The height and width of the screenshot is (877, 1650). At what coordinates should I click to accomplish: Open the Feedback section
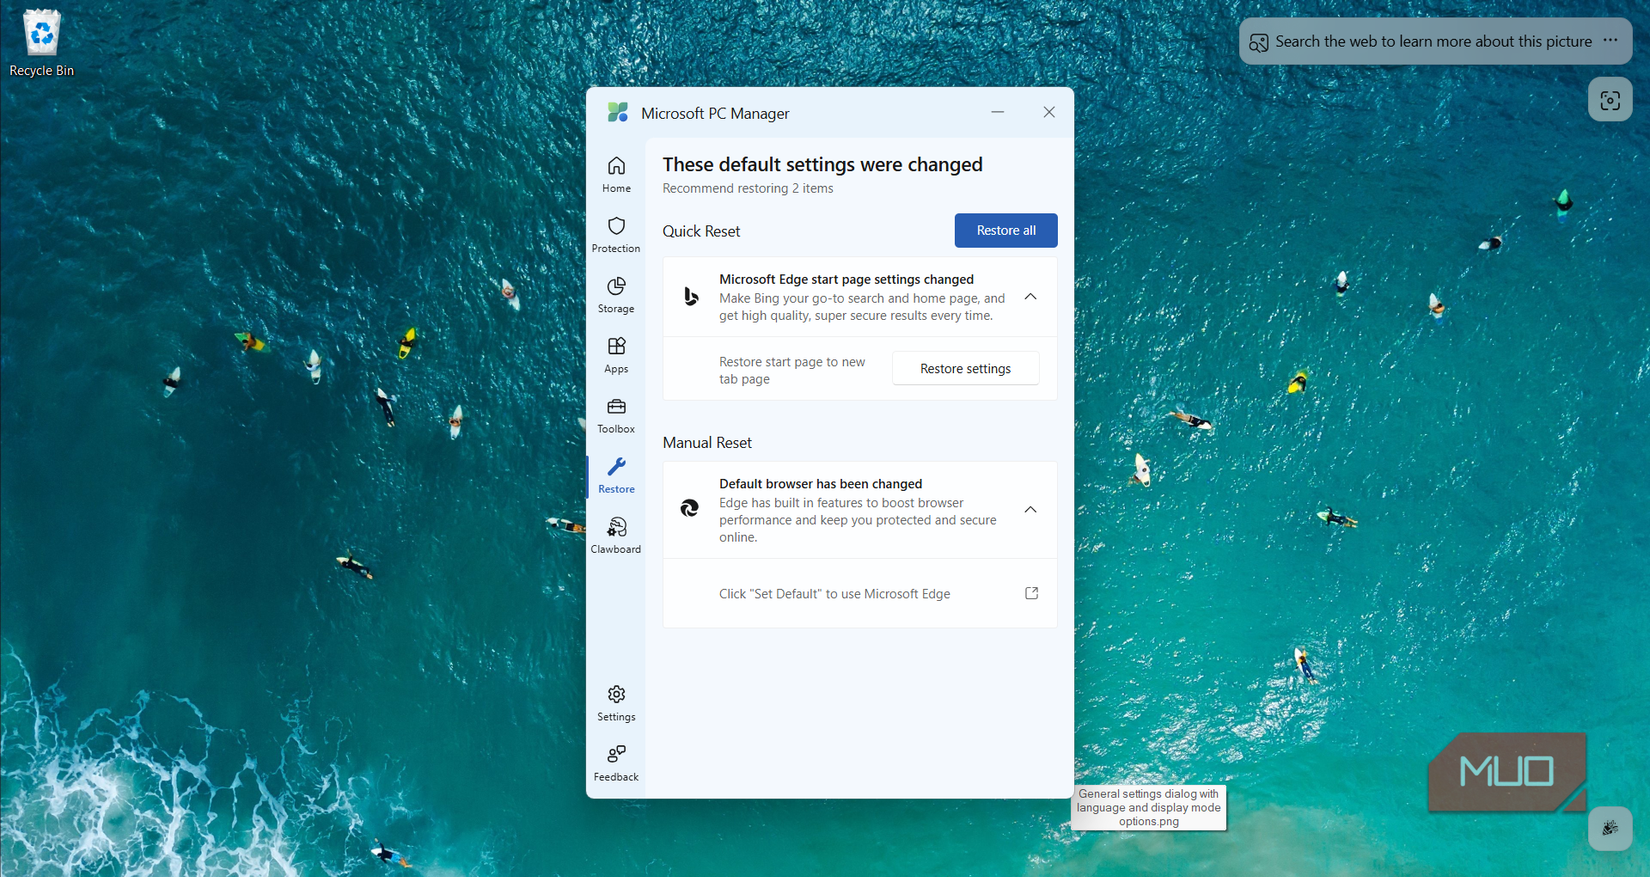click(616, 763)
